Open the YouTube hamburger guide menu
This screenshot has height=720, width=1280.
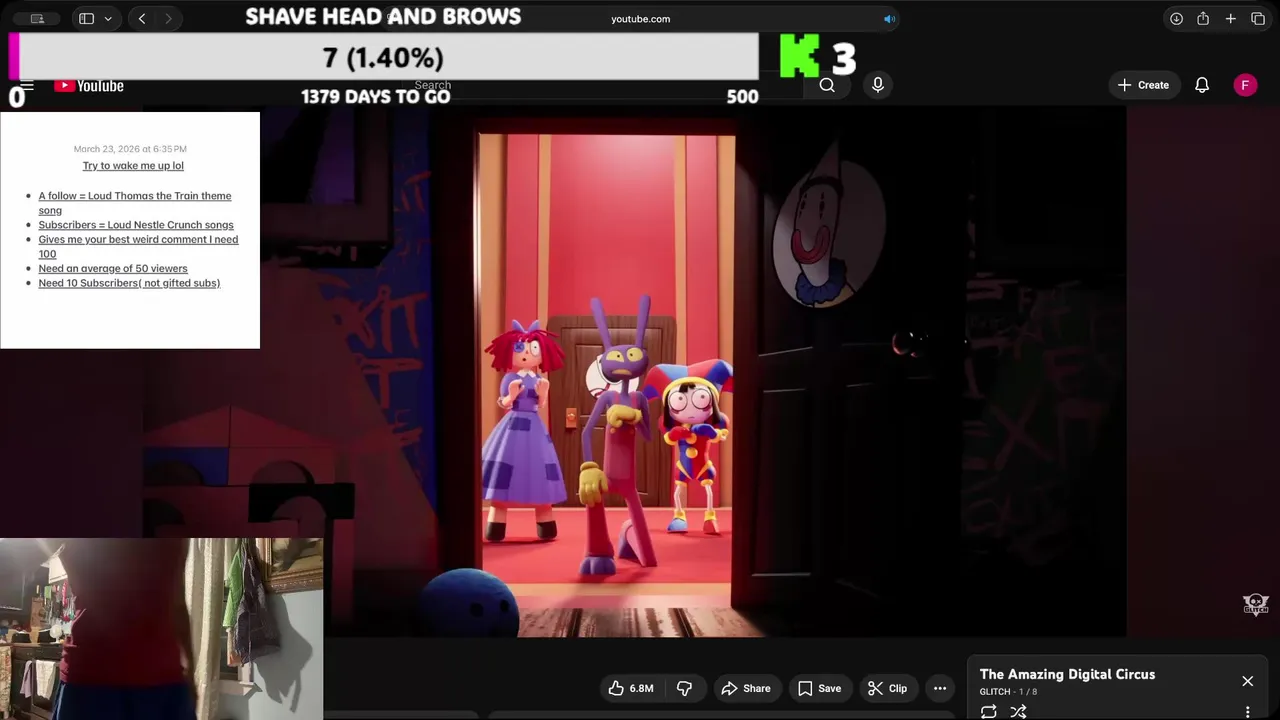click(27, 85)
